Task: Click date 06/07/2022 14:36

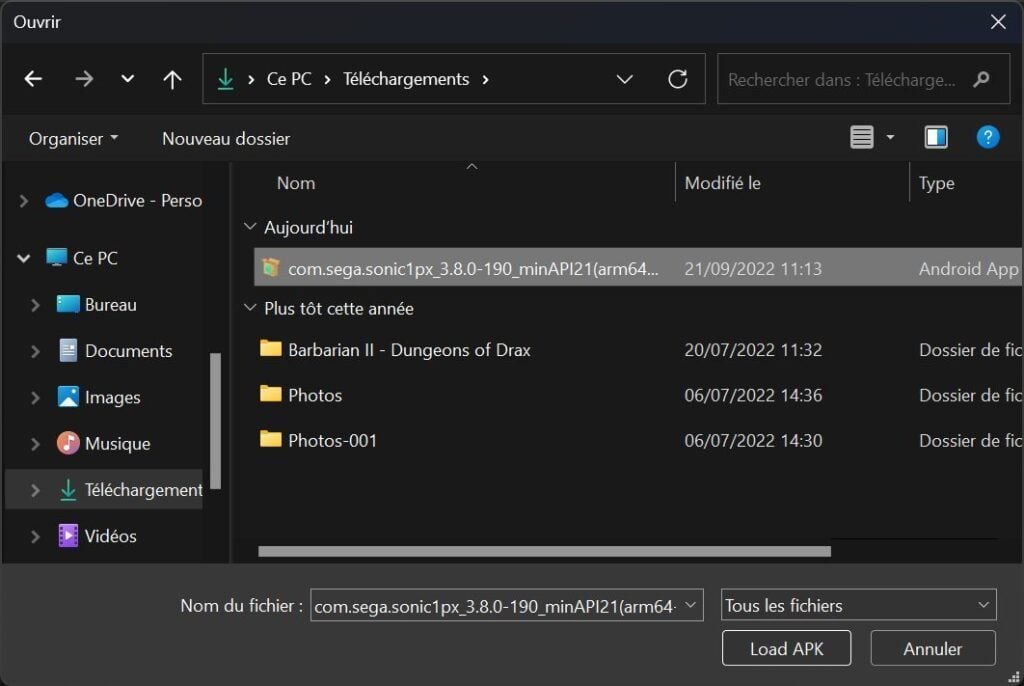Action: point(753,395)
